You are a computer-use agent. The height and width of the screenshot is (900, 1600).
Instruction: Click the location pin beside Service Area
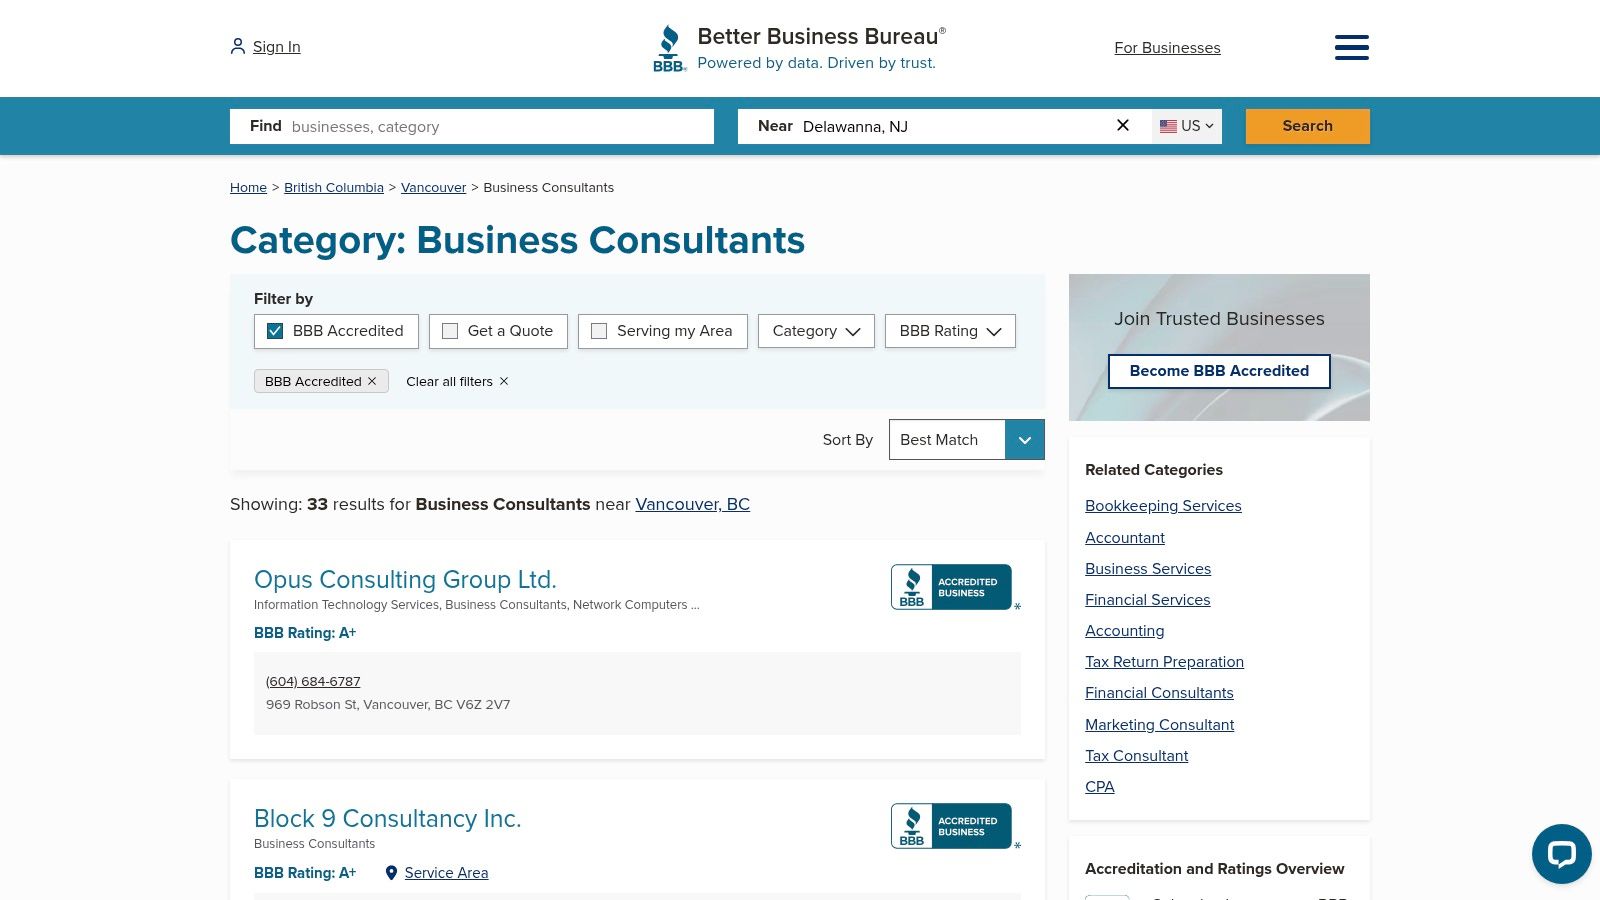[392, 873]
